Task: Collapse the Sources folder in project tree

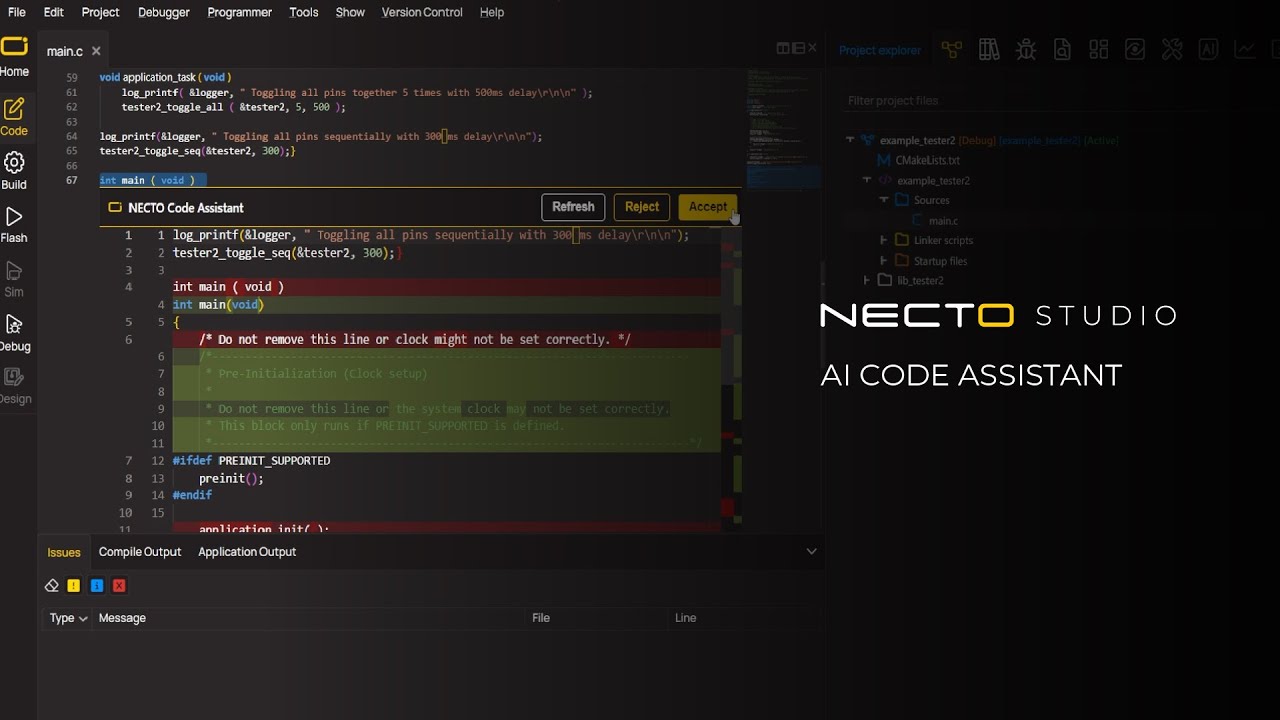Action: coord(884,200)
